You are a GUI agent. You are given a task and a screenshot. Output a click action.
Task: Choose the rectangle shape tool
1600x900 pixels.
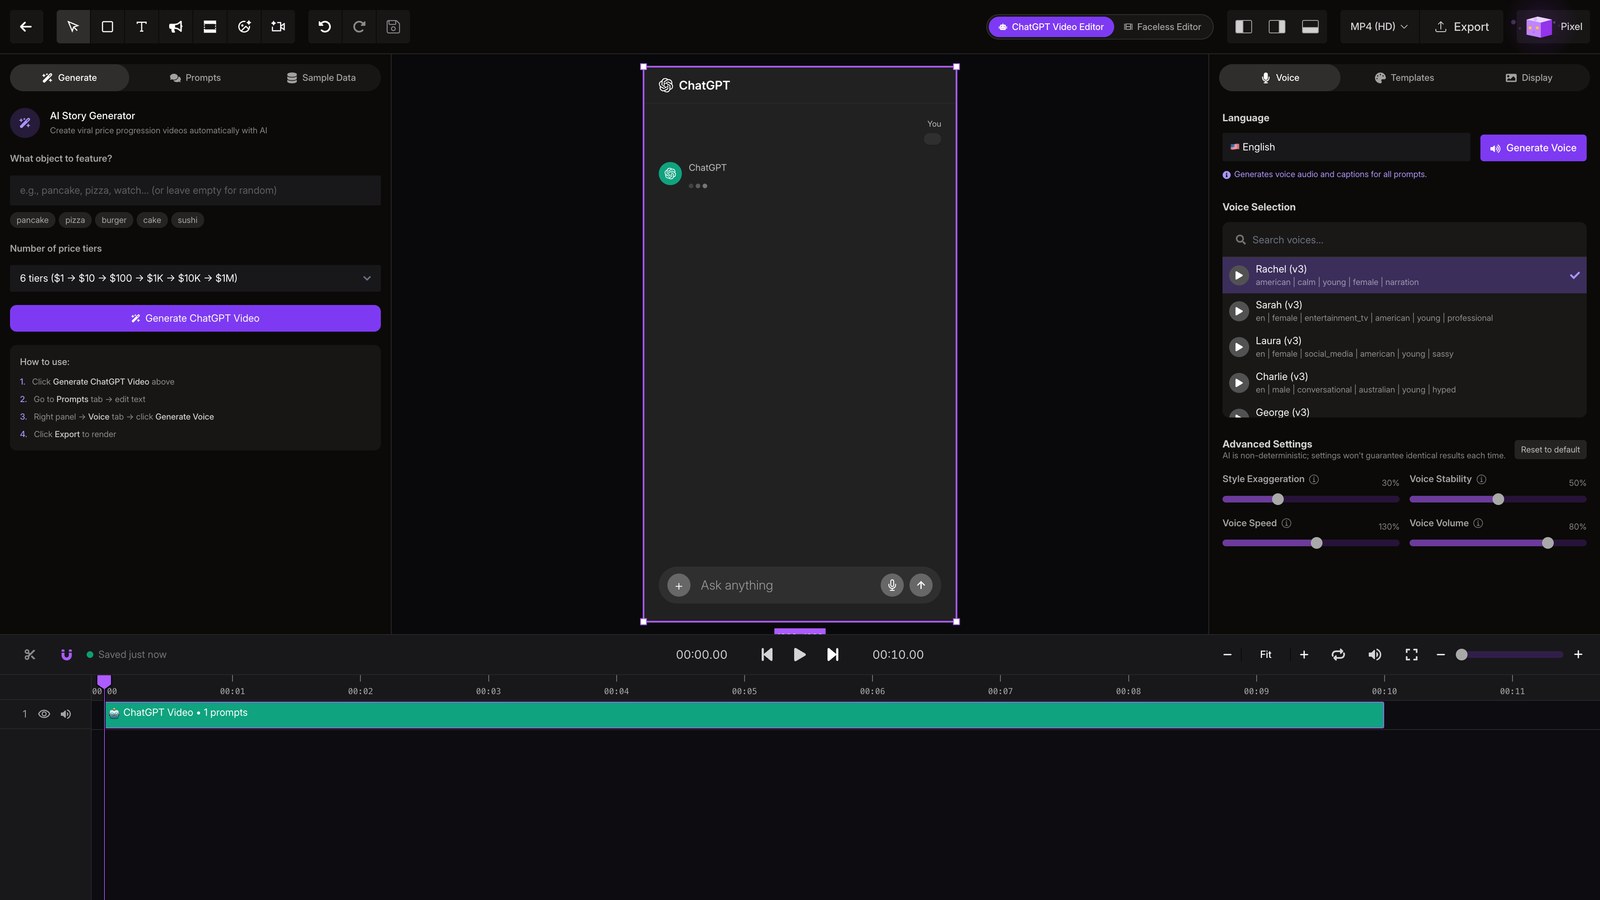(107, 27)
